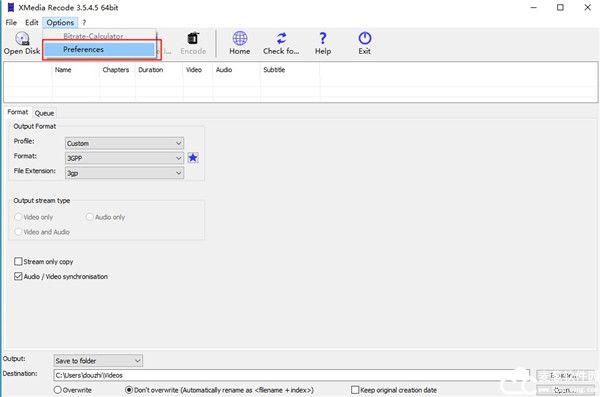Close the XMedia Recode window
This screenshot has width=600, height=397.
587,7
